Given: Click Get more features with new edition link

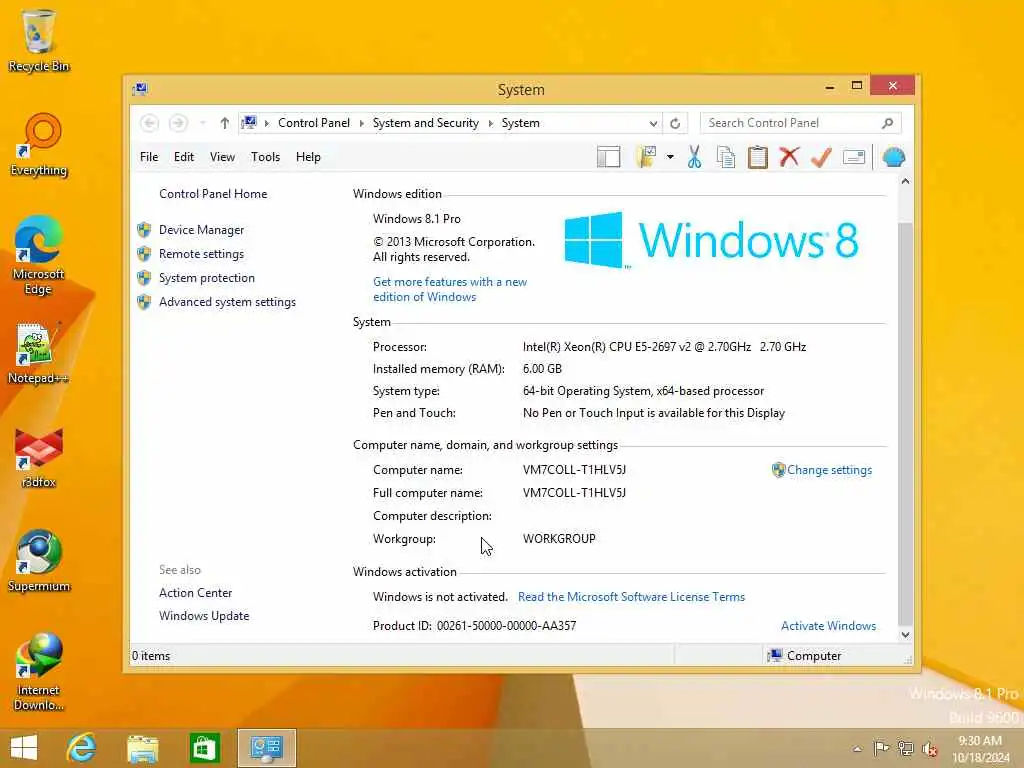Looking at the screenshot, I should pos(450,289).
